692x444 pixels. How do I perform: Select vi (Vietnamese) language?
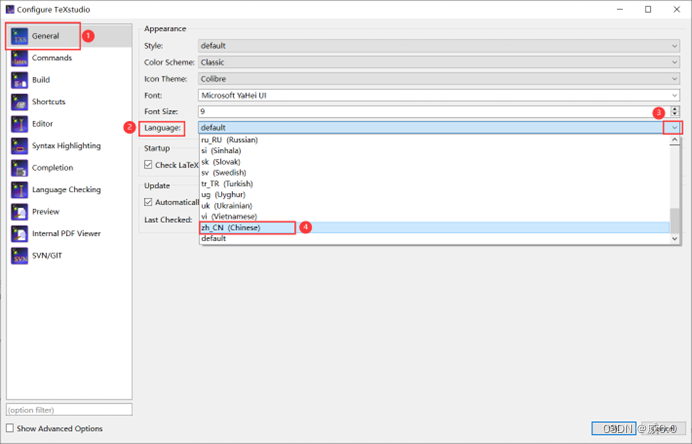click(434, 216)
